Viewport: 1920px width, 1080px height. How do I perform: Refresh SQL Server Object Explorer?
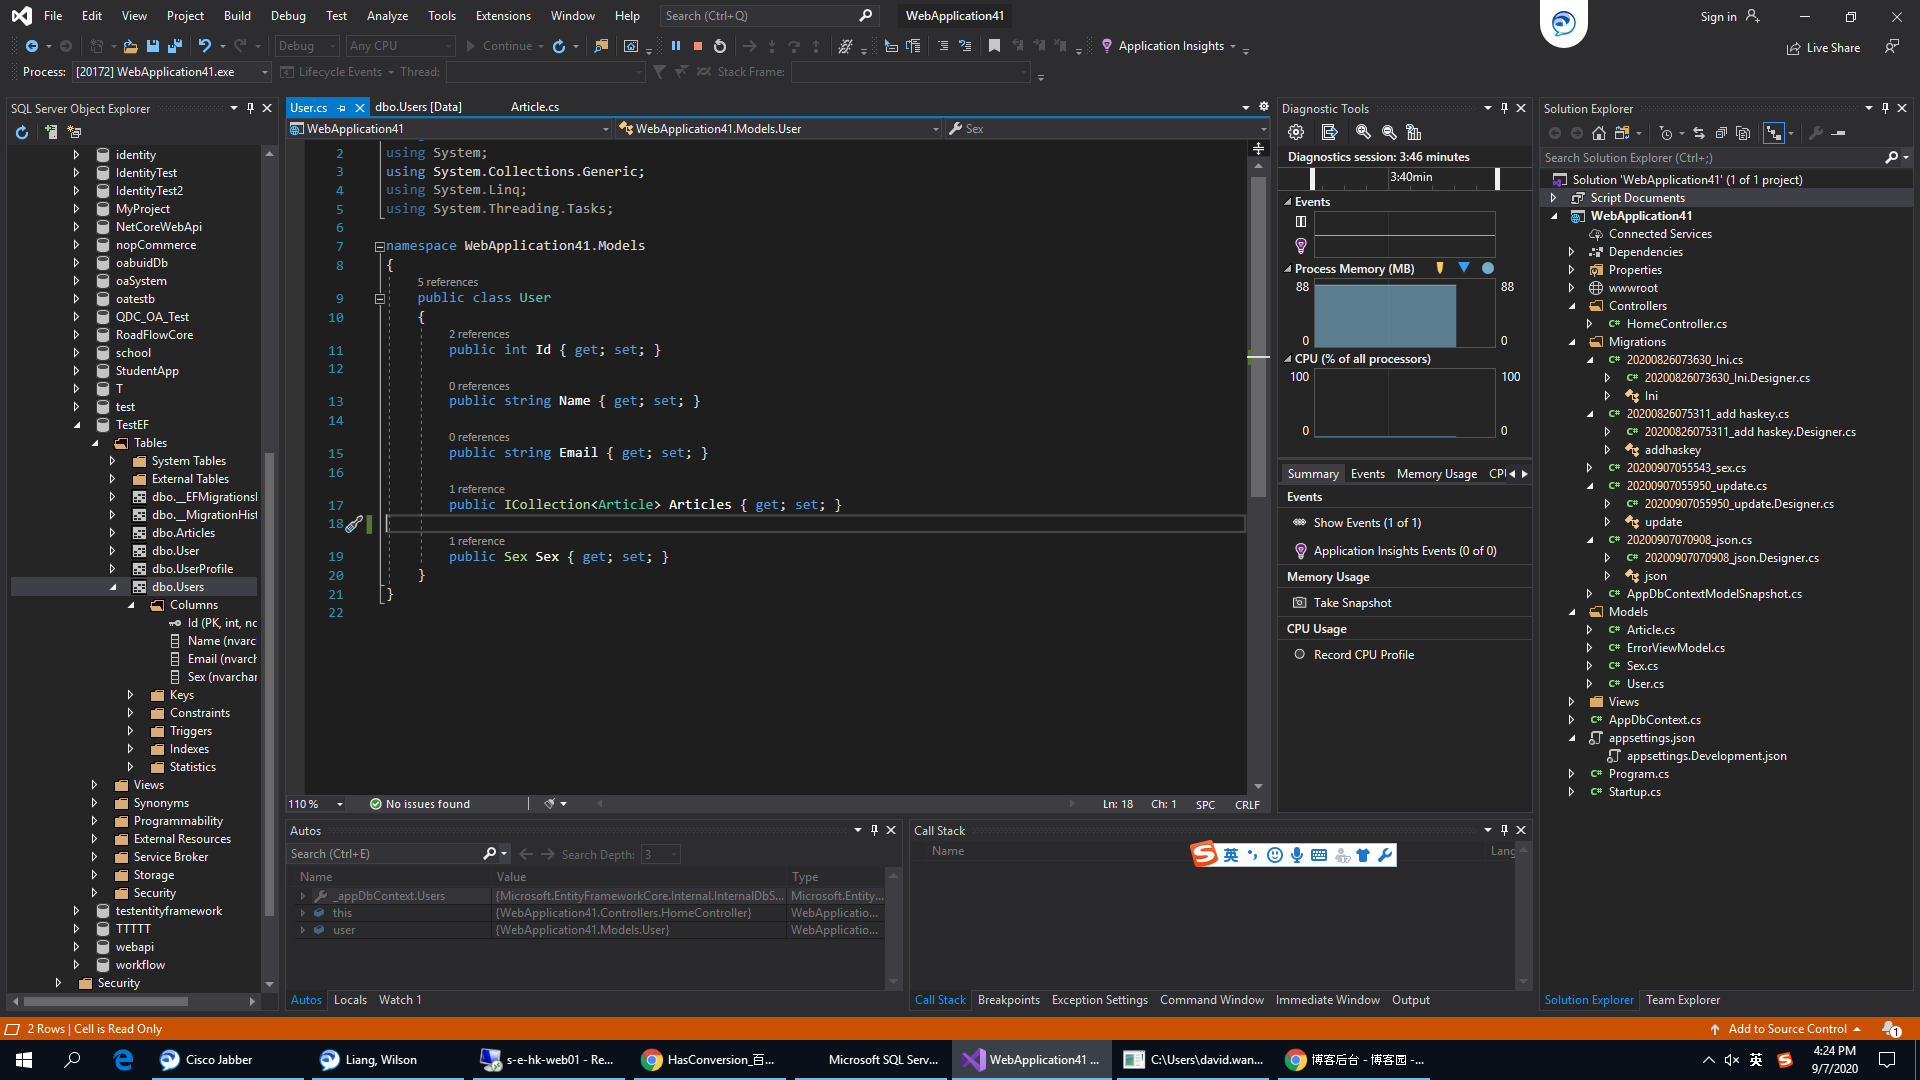(22, 132)
